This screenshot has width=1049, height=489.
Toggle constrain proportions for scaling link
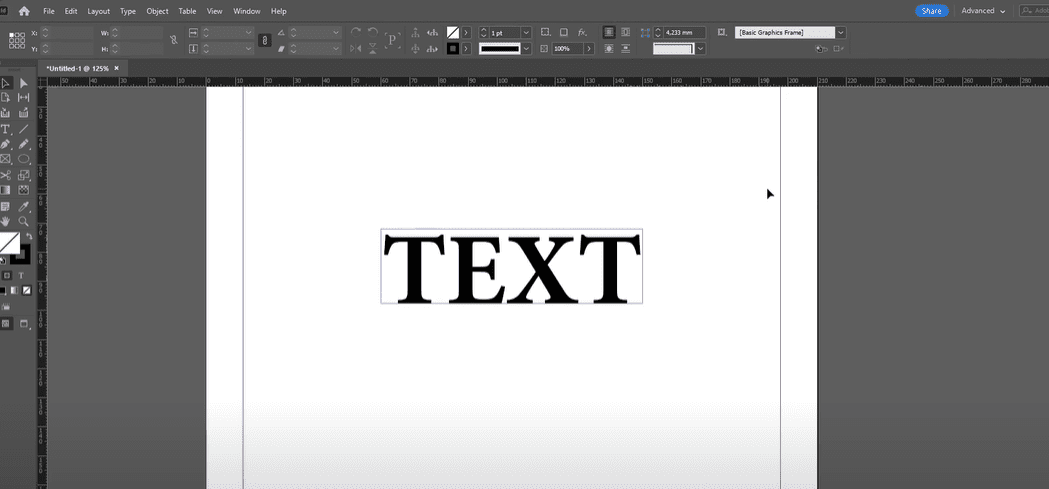(x=265, y=40)
